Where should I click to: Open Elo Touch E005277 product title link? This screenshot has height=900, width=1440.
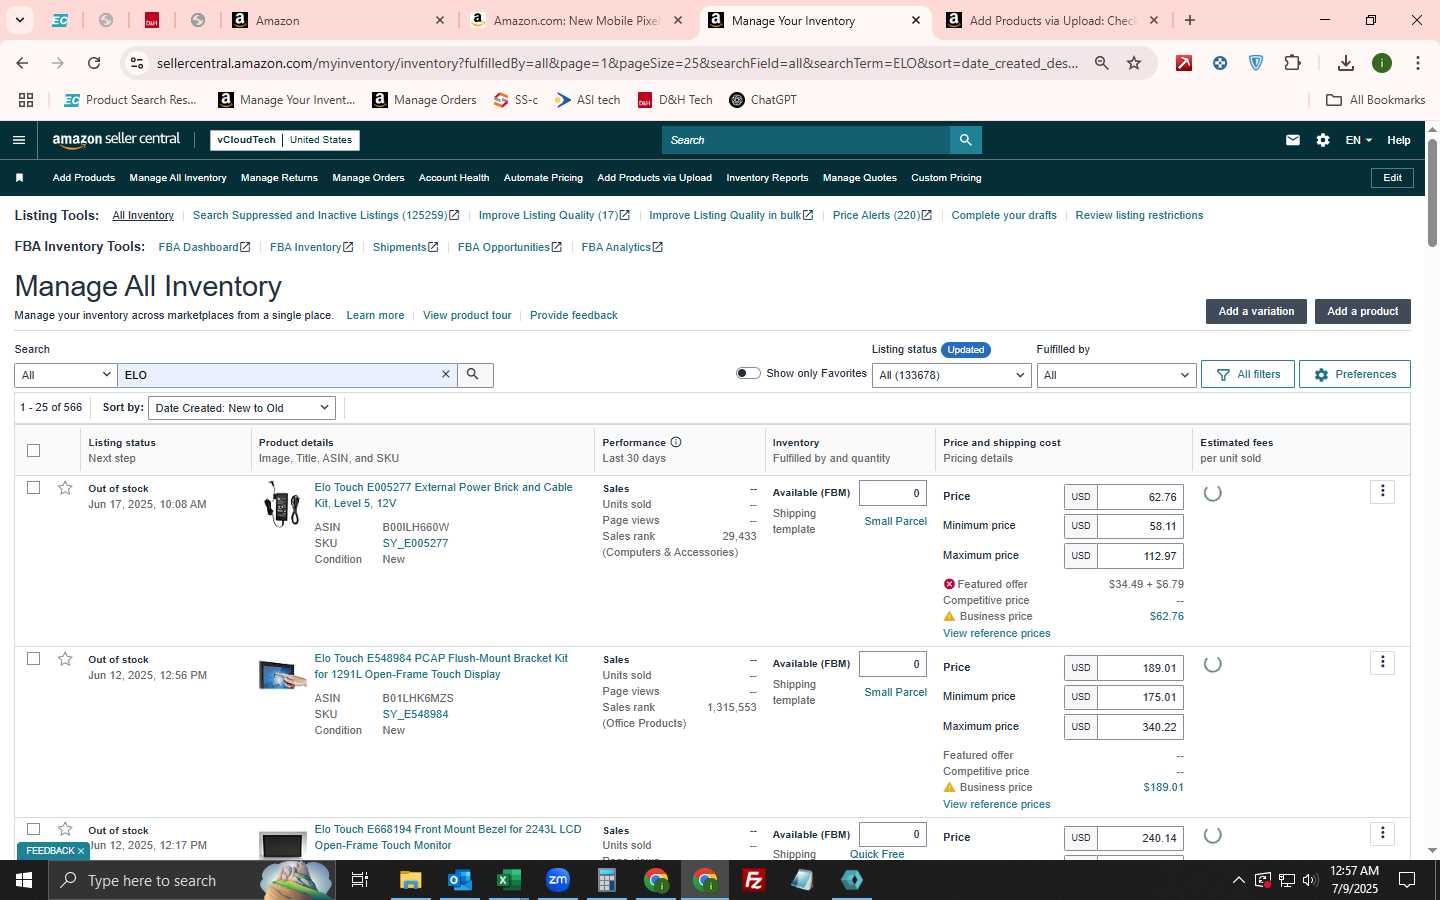(x=443, y=495)
